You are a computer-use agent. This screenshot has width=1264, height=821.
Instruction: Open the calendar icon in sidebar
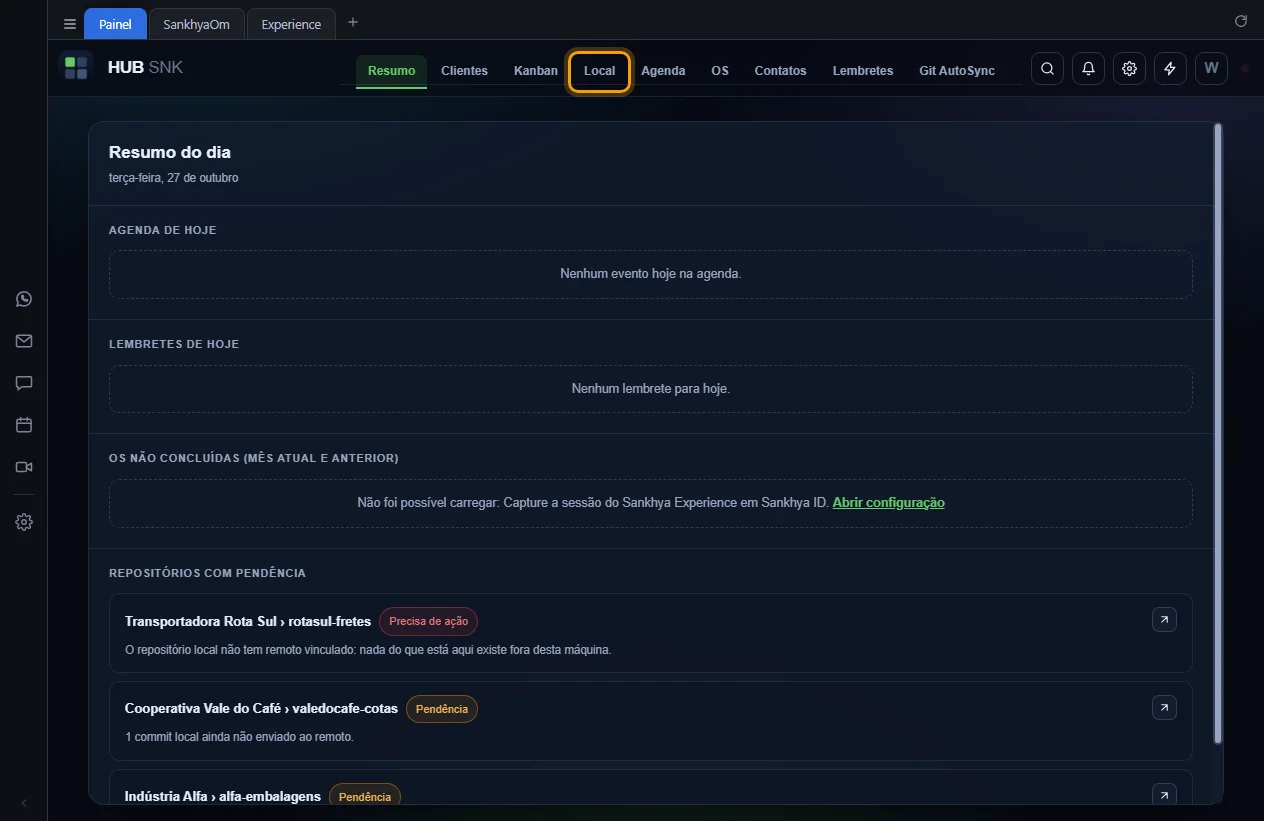[x=24, y=425]
